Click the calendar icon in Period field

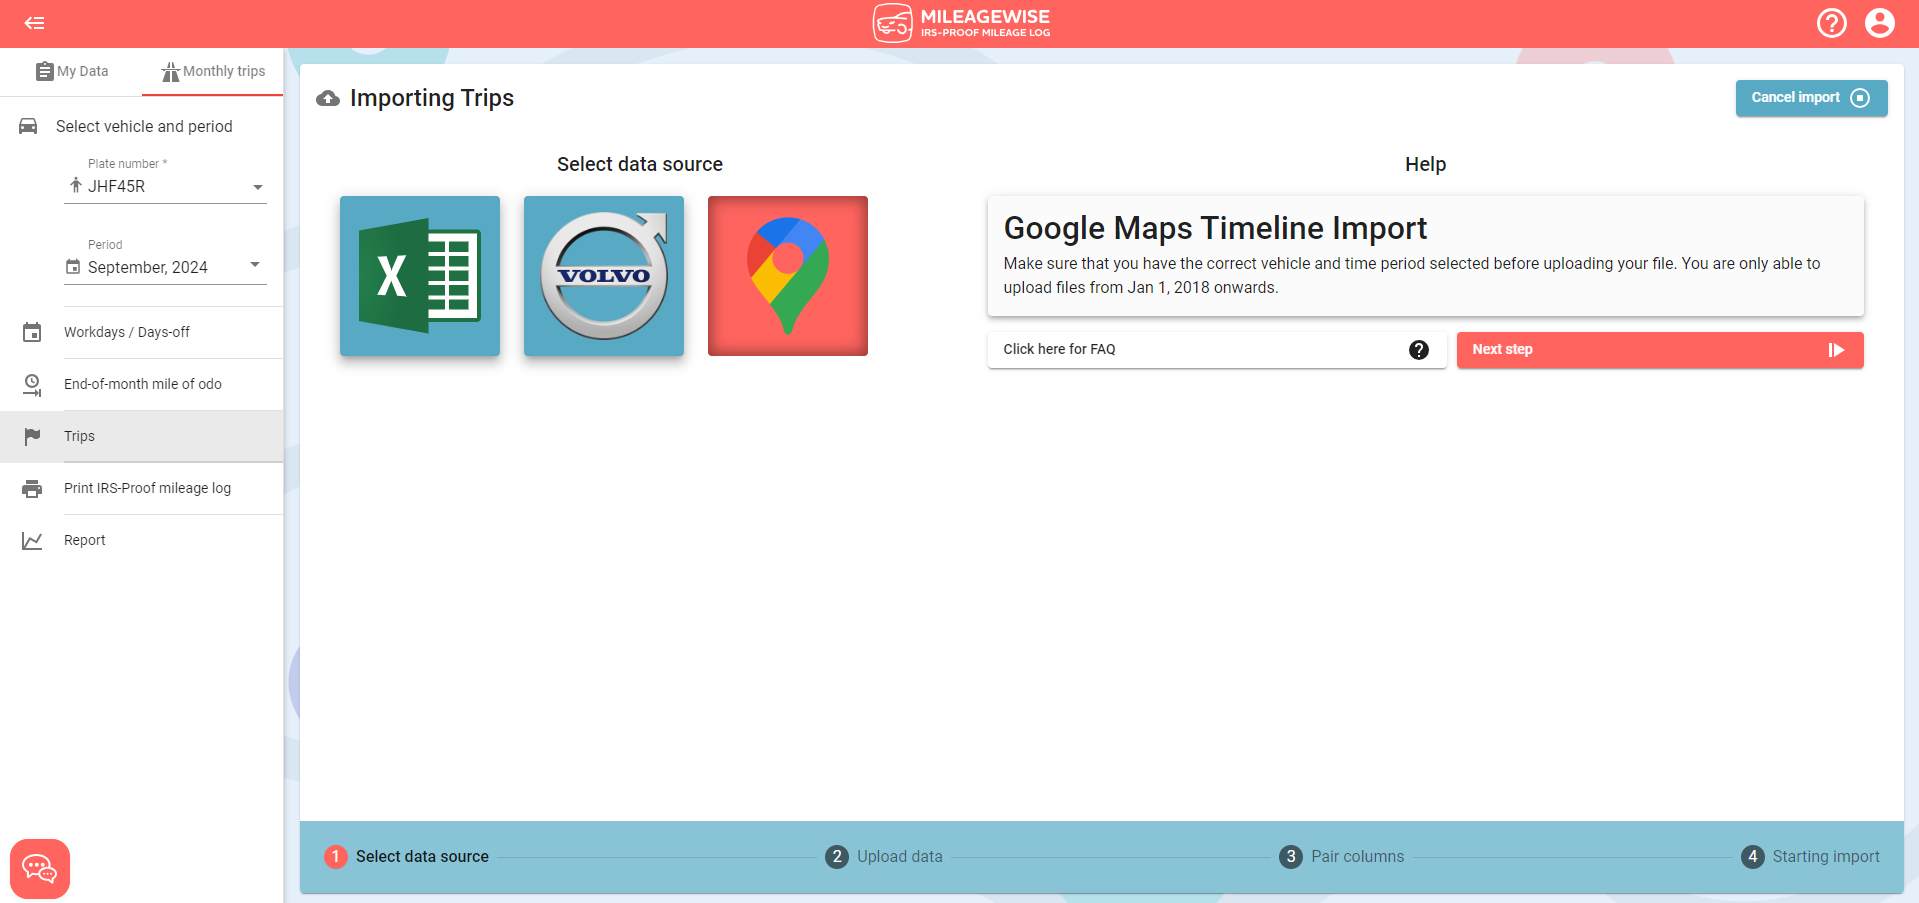pos(73,267)
